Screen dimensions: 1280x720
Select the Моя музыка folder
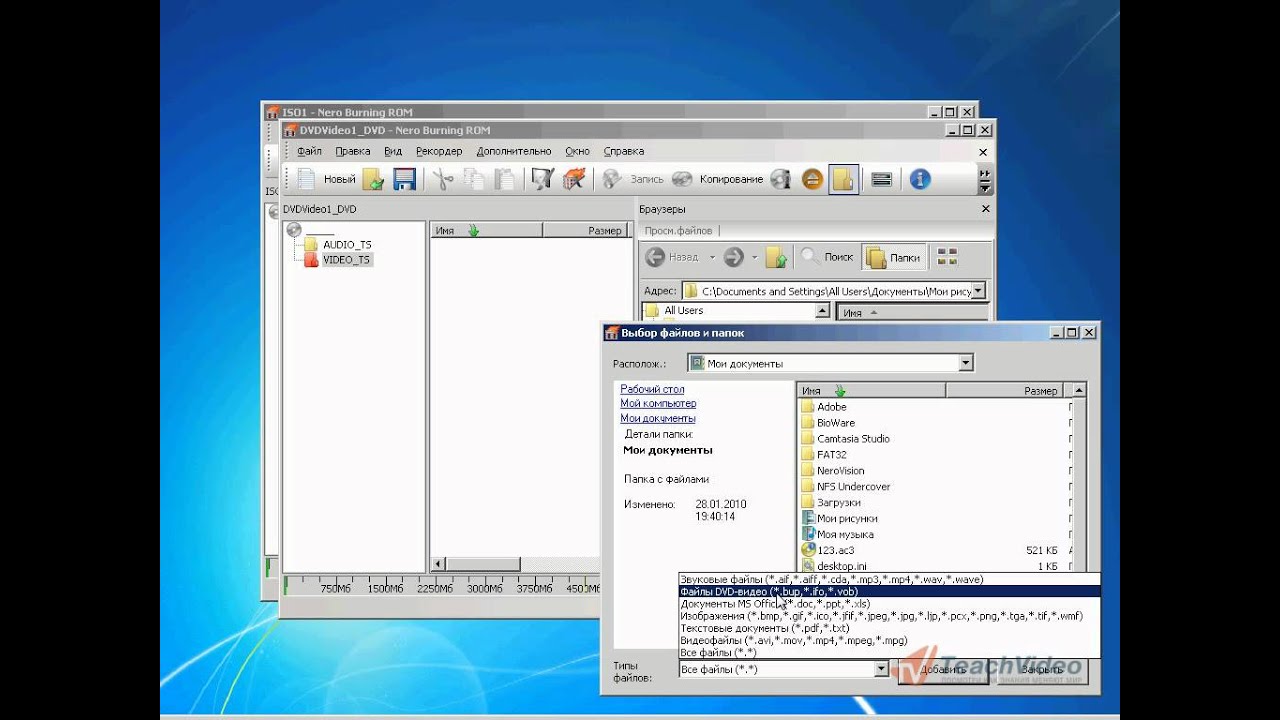[845, 535]
